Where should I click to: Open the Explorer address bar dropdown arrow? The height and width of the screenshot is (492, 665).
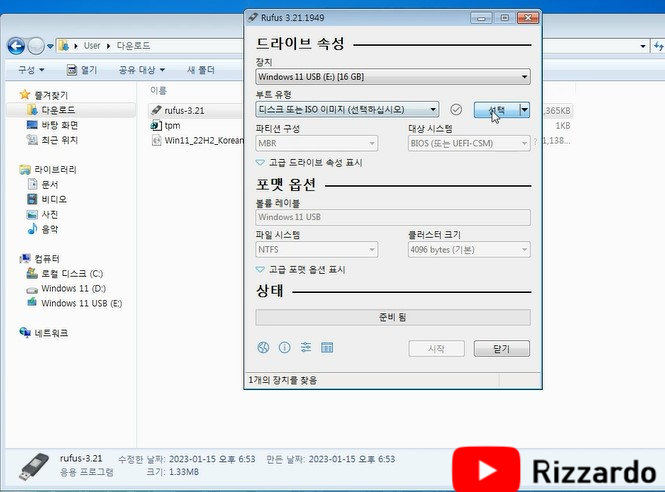(643, 46)
